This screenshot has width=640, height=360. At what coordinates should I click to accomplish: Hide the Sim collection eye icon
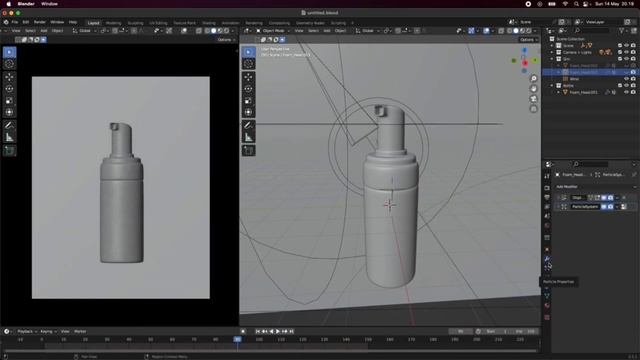click(627, 59)
